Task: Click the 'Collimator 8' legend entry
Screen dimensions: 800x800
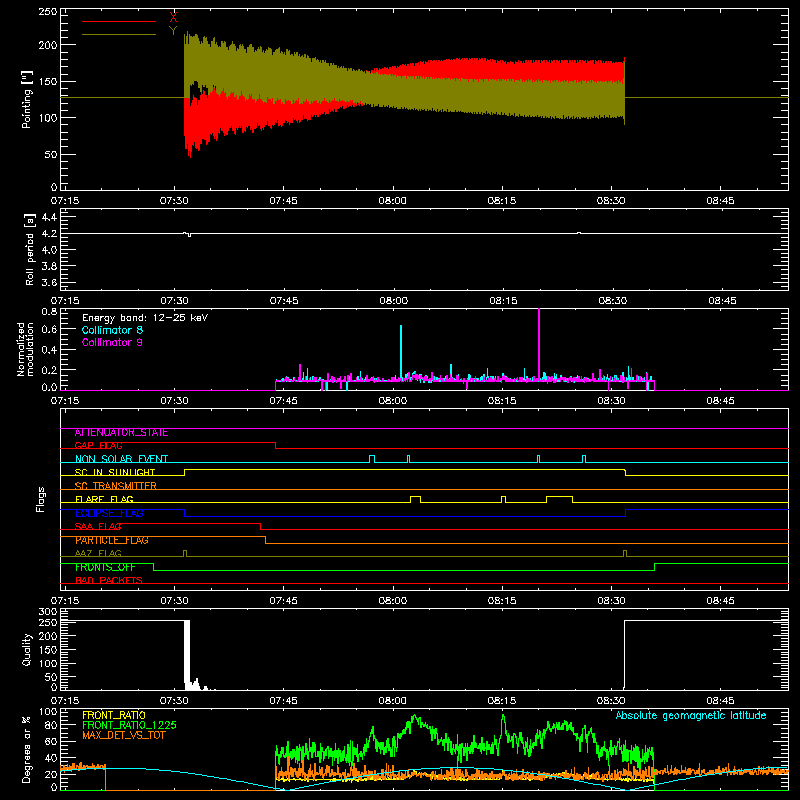Action: pos(112,330)
